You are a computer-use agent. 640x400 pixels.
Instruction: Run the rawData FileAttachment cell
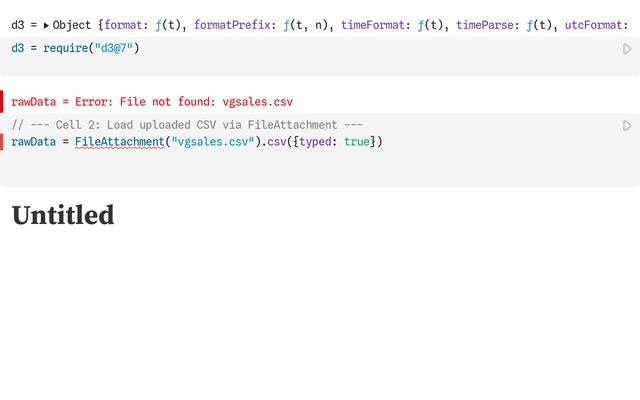pos(627,126)
